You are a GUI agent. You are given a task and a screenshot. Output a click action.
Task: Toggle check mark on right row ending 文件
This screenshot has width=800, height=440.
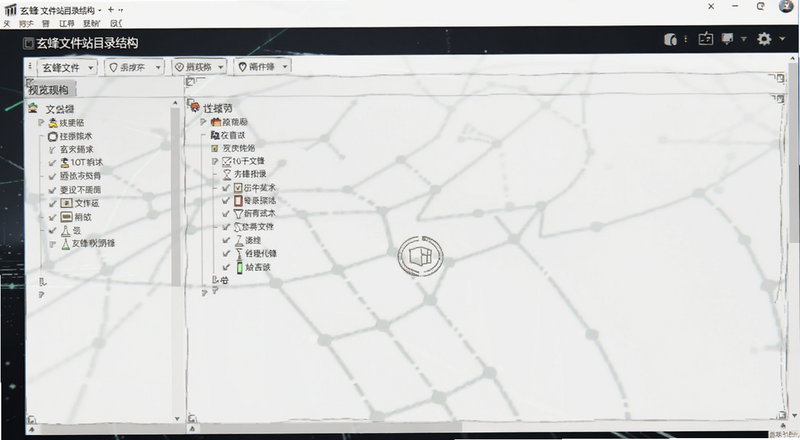coord(226,227)
